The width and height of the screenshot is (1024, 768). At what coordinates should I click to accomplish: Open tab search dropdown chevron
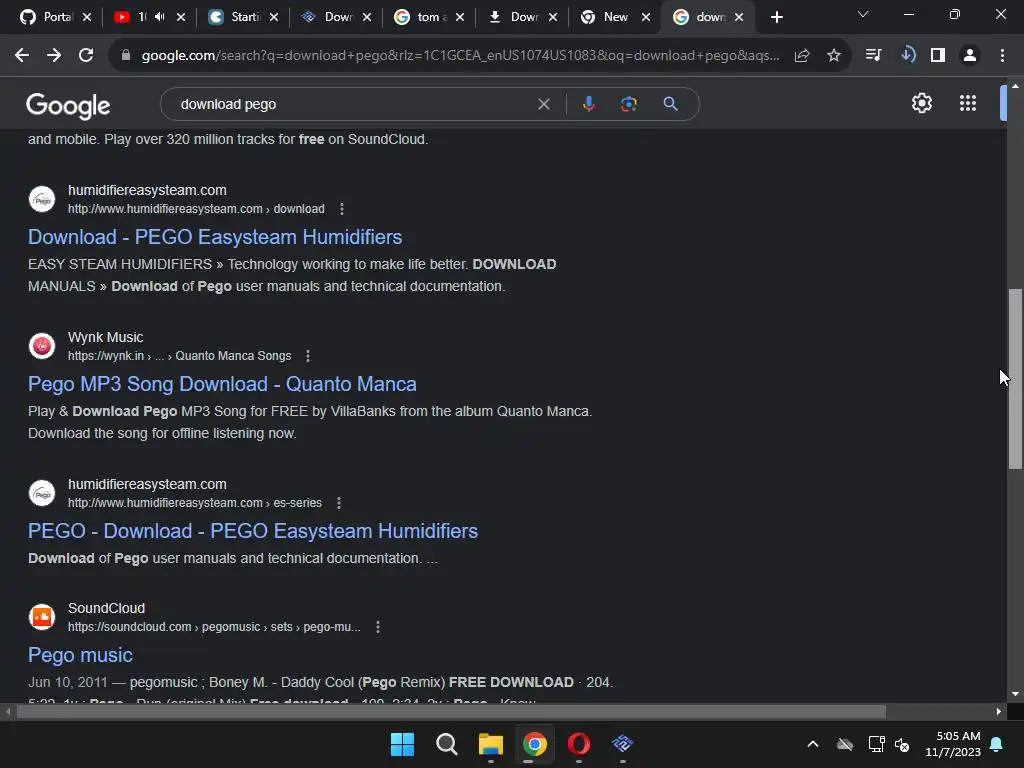pyautogui.click(x=863, y=14)
